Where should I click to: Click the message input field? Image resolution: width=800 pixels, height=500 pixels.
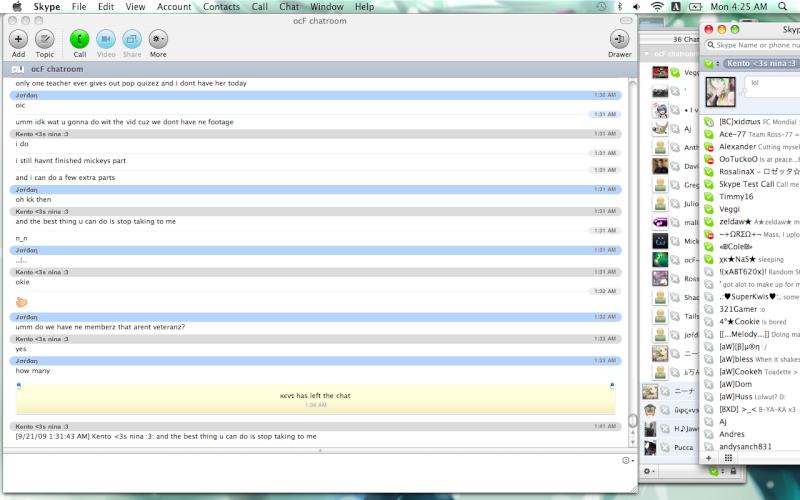pos(311,472)
